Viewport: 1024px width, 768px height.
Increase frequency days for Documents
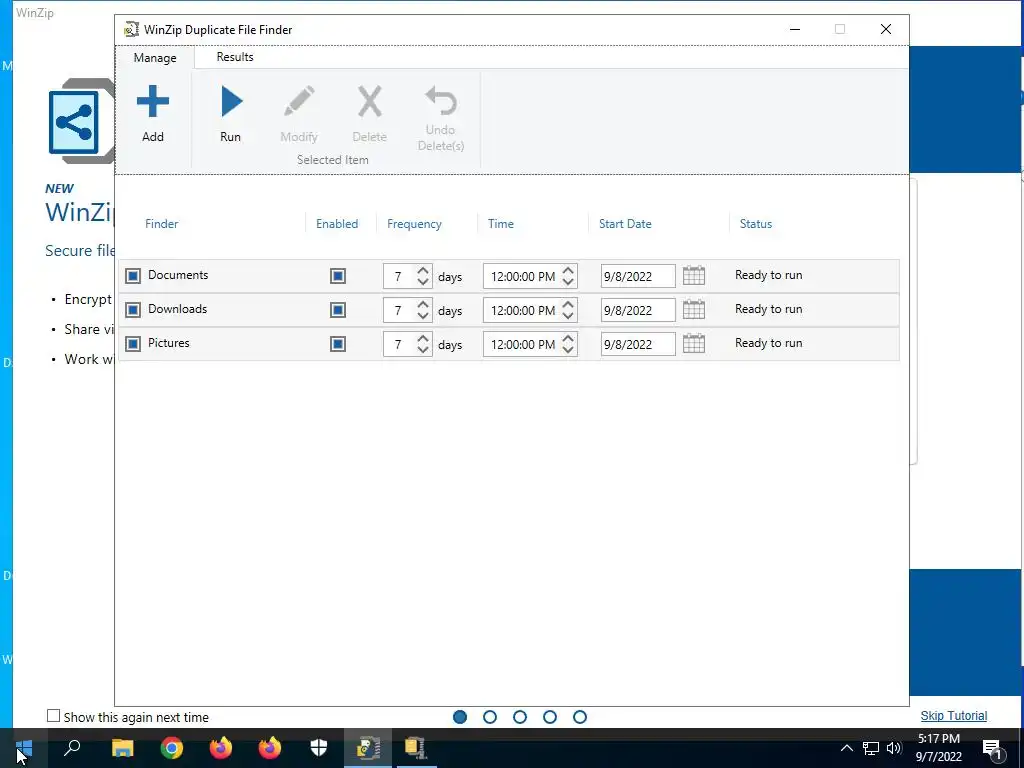423,270
